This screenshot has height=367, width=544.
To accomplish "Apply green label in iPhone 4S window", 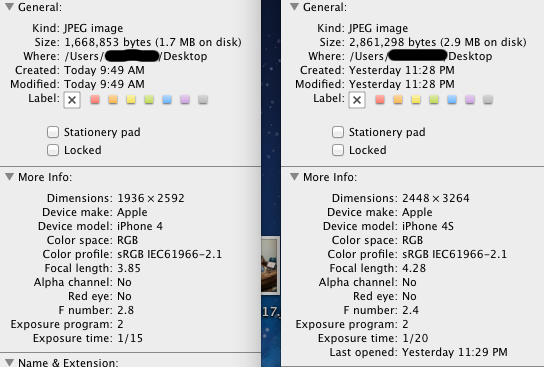I will [434, 100].
